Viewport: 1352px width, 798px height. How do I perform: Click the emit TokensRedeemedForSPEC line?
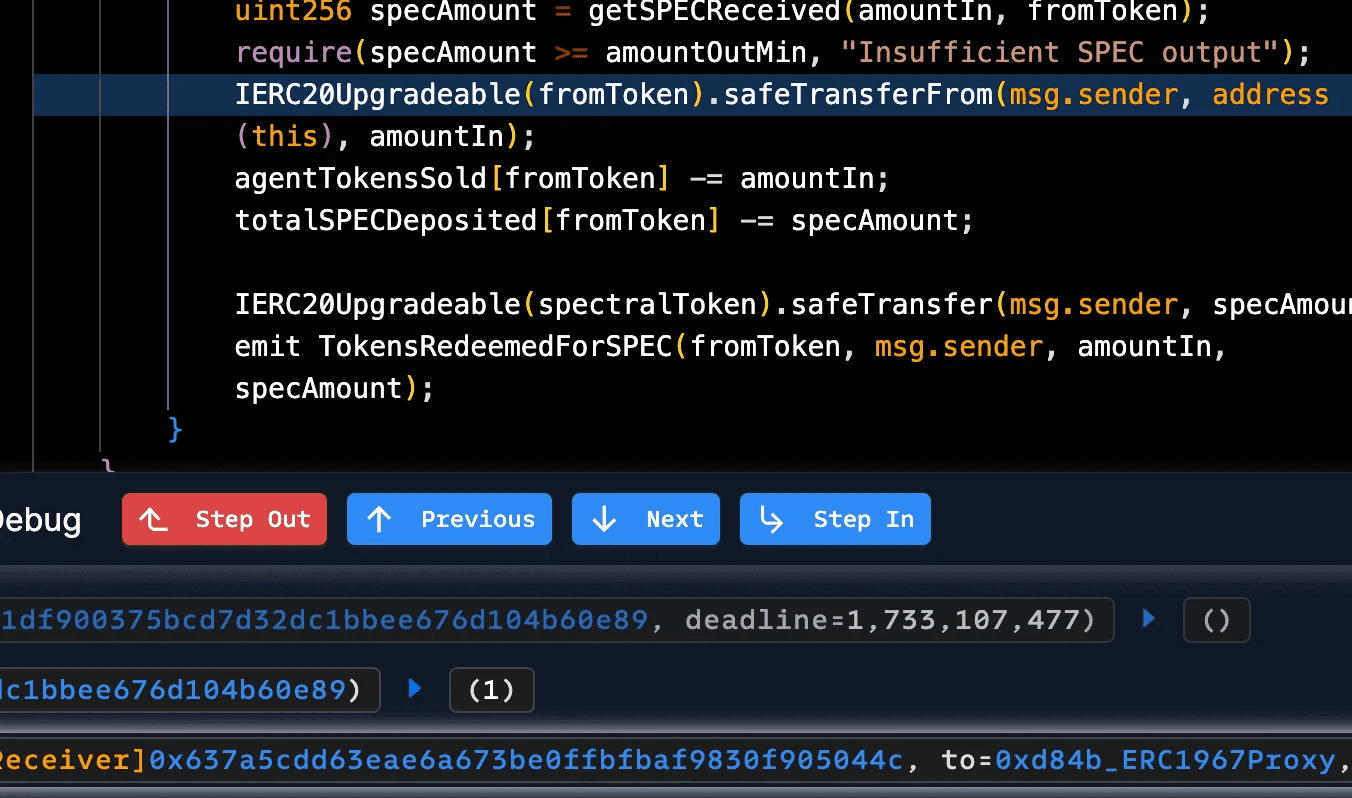click(x=730, y=347)
